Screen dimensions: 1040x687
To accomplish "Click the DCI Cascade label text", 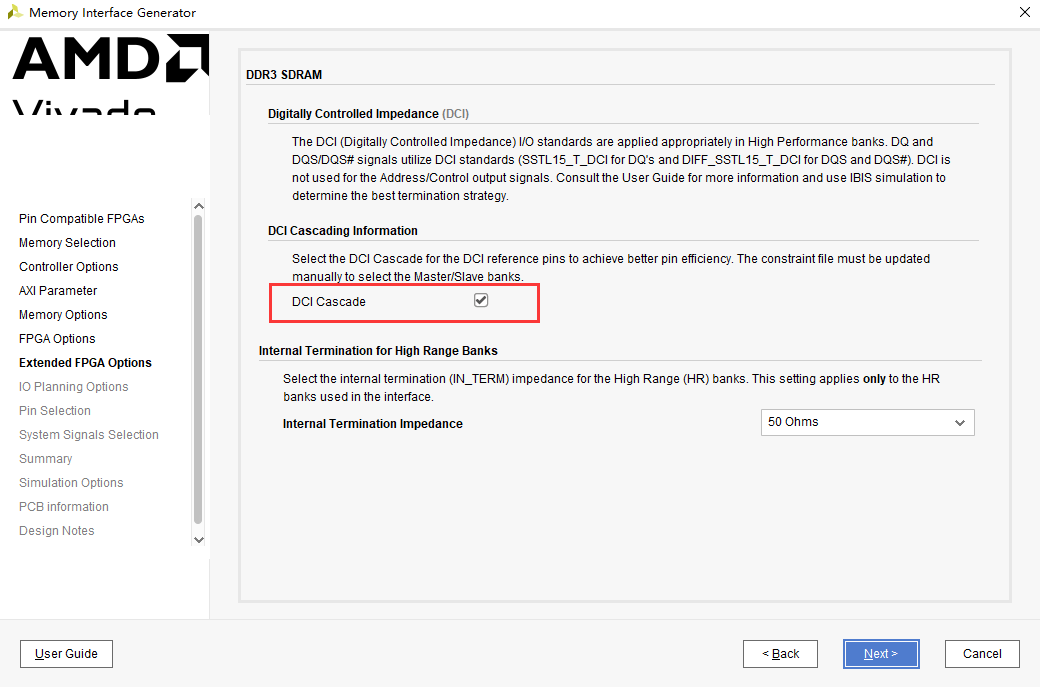I will (329, 302).
